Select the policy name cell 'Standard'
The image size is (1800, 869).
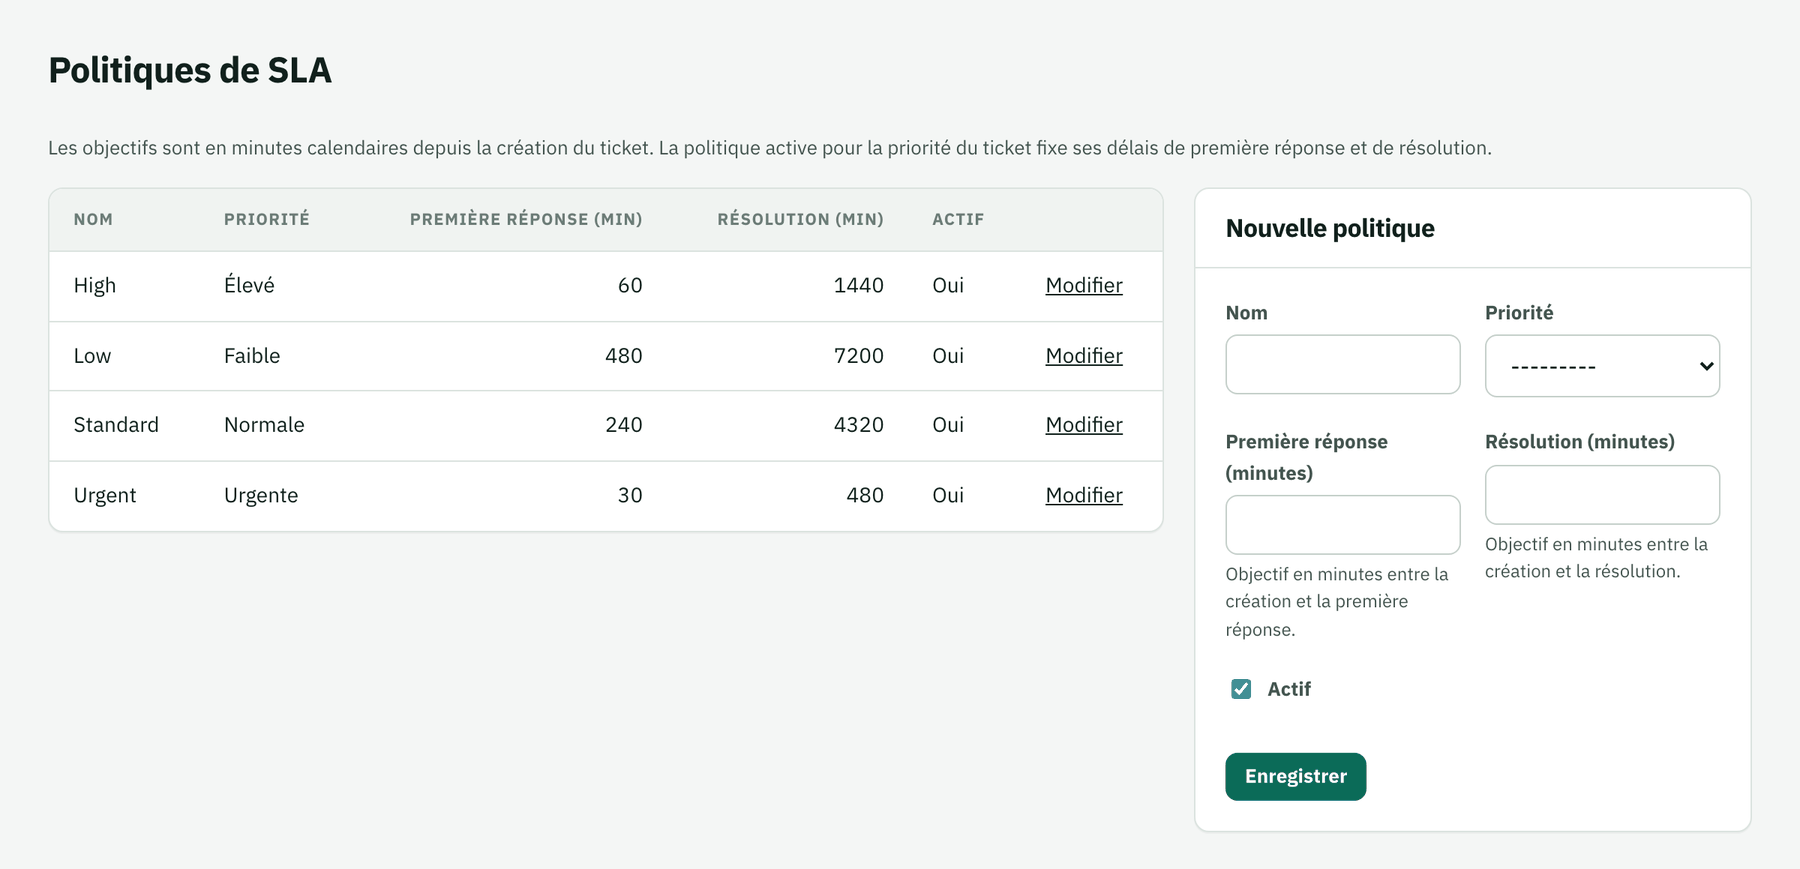click(x=116, y=425)
